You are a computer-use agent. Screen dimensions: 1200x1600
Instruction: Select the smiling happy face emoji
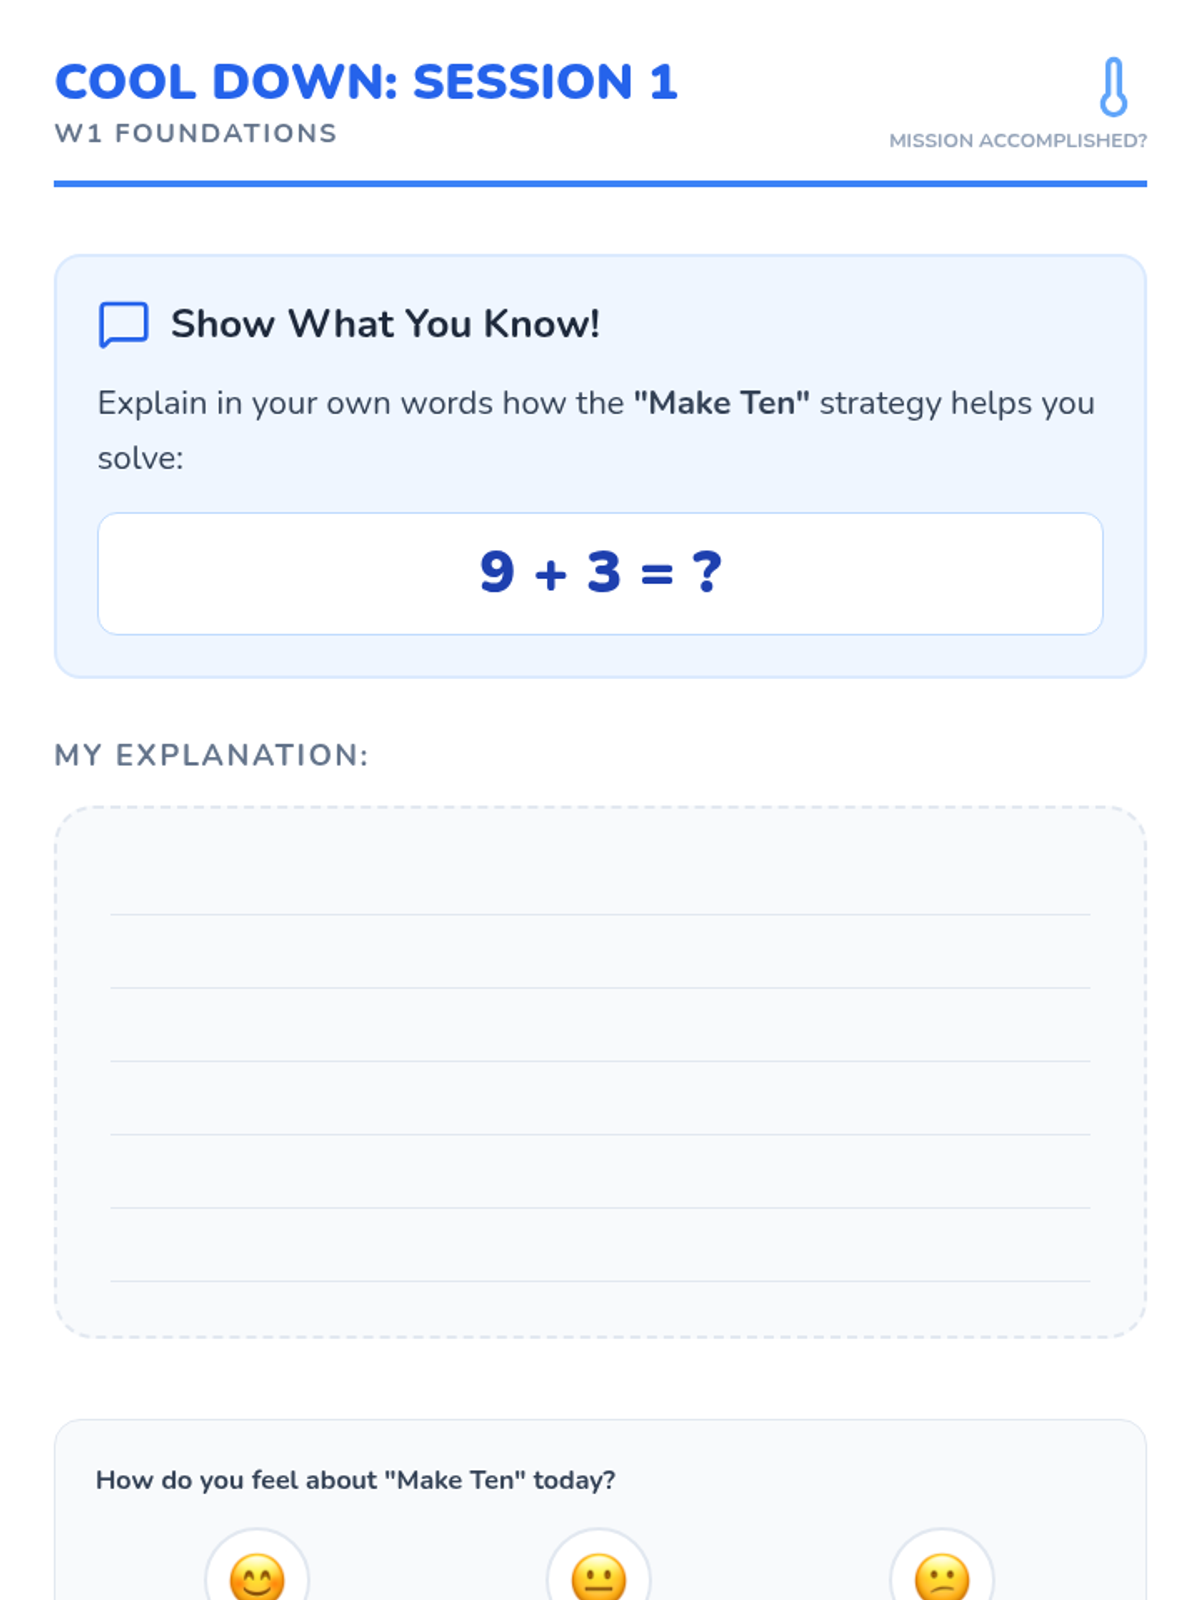tap(257, 1576)
